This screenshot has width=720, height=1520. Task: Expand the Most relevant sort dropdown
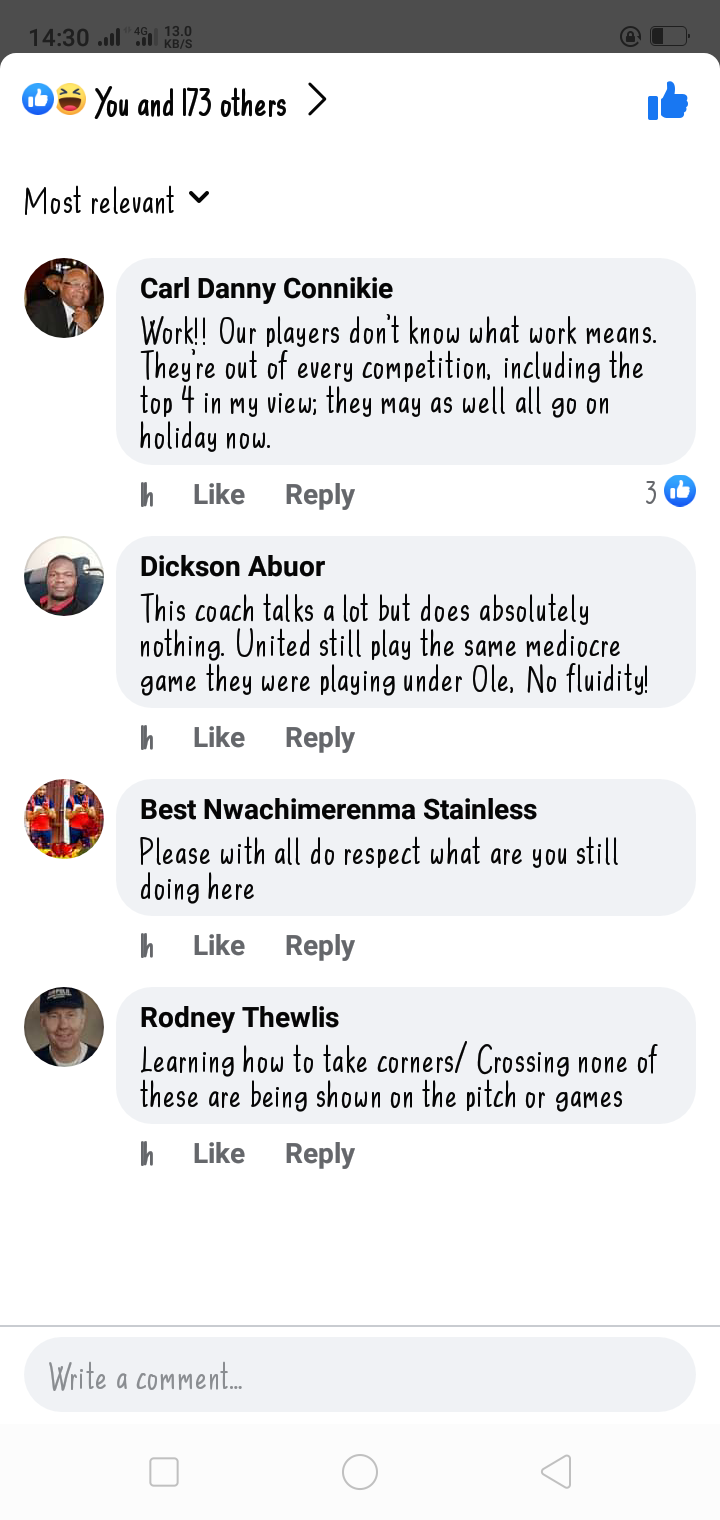(x=117, y=201)
